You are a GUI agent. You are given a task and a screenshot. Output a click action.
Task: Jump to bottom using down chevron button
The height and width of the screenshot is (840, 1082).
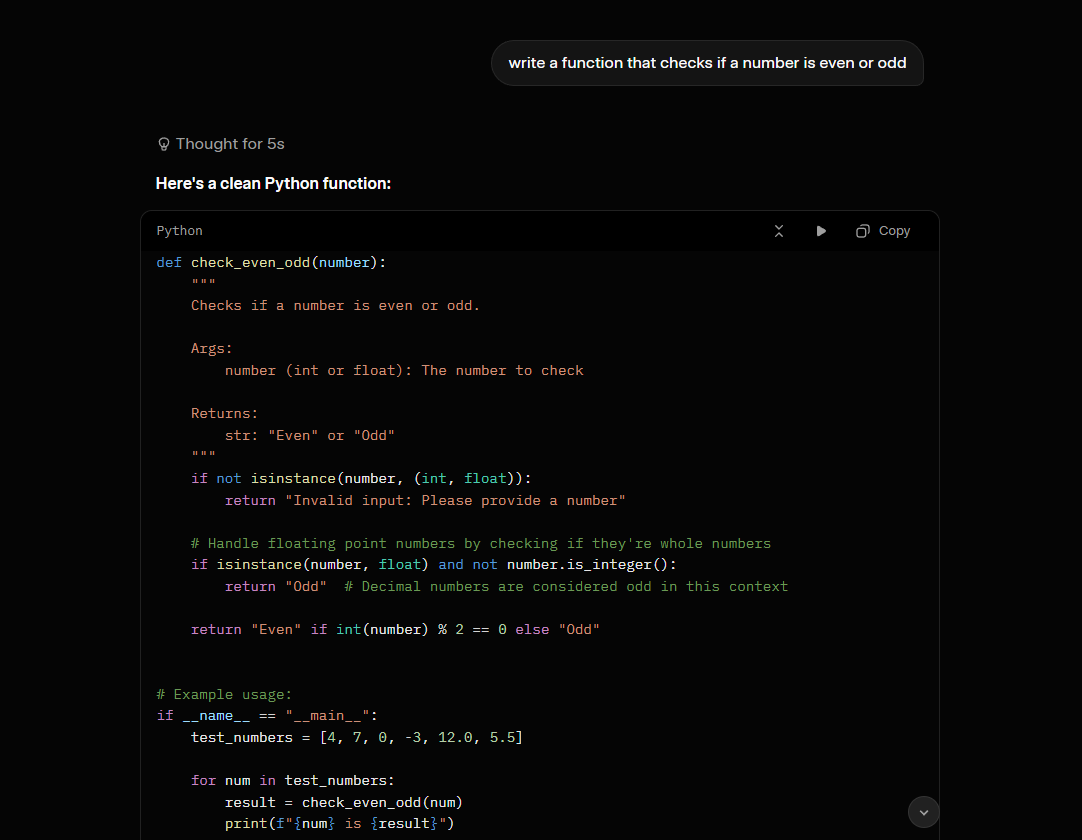tap(923, 812)
